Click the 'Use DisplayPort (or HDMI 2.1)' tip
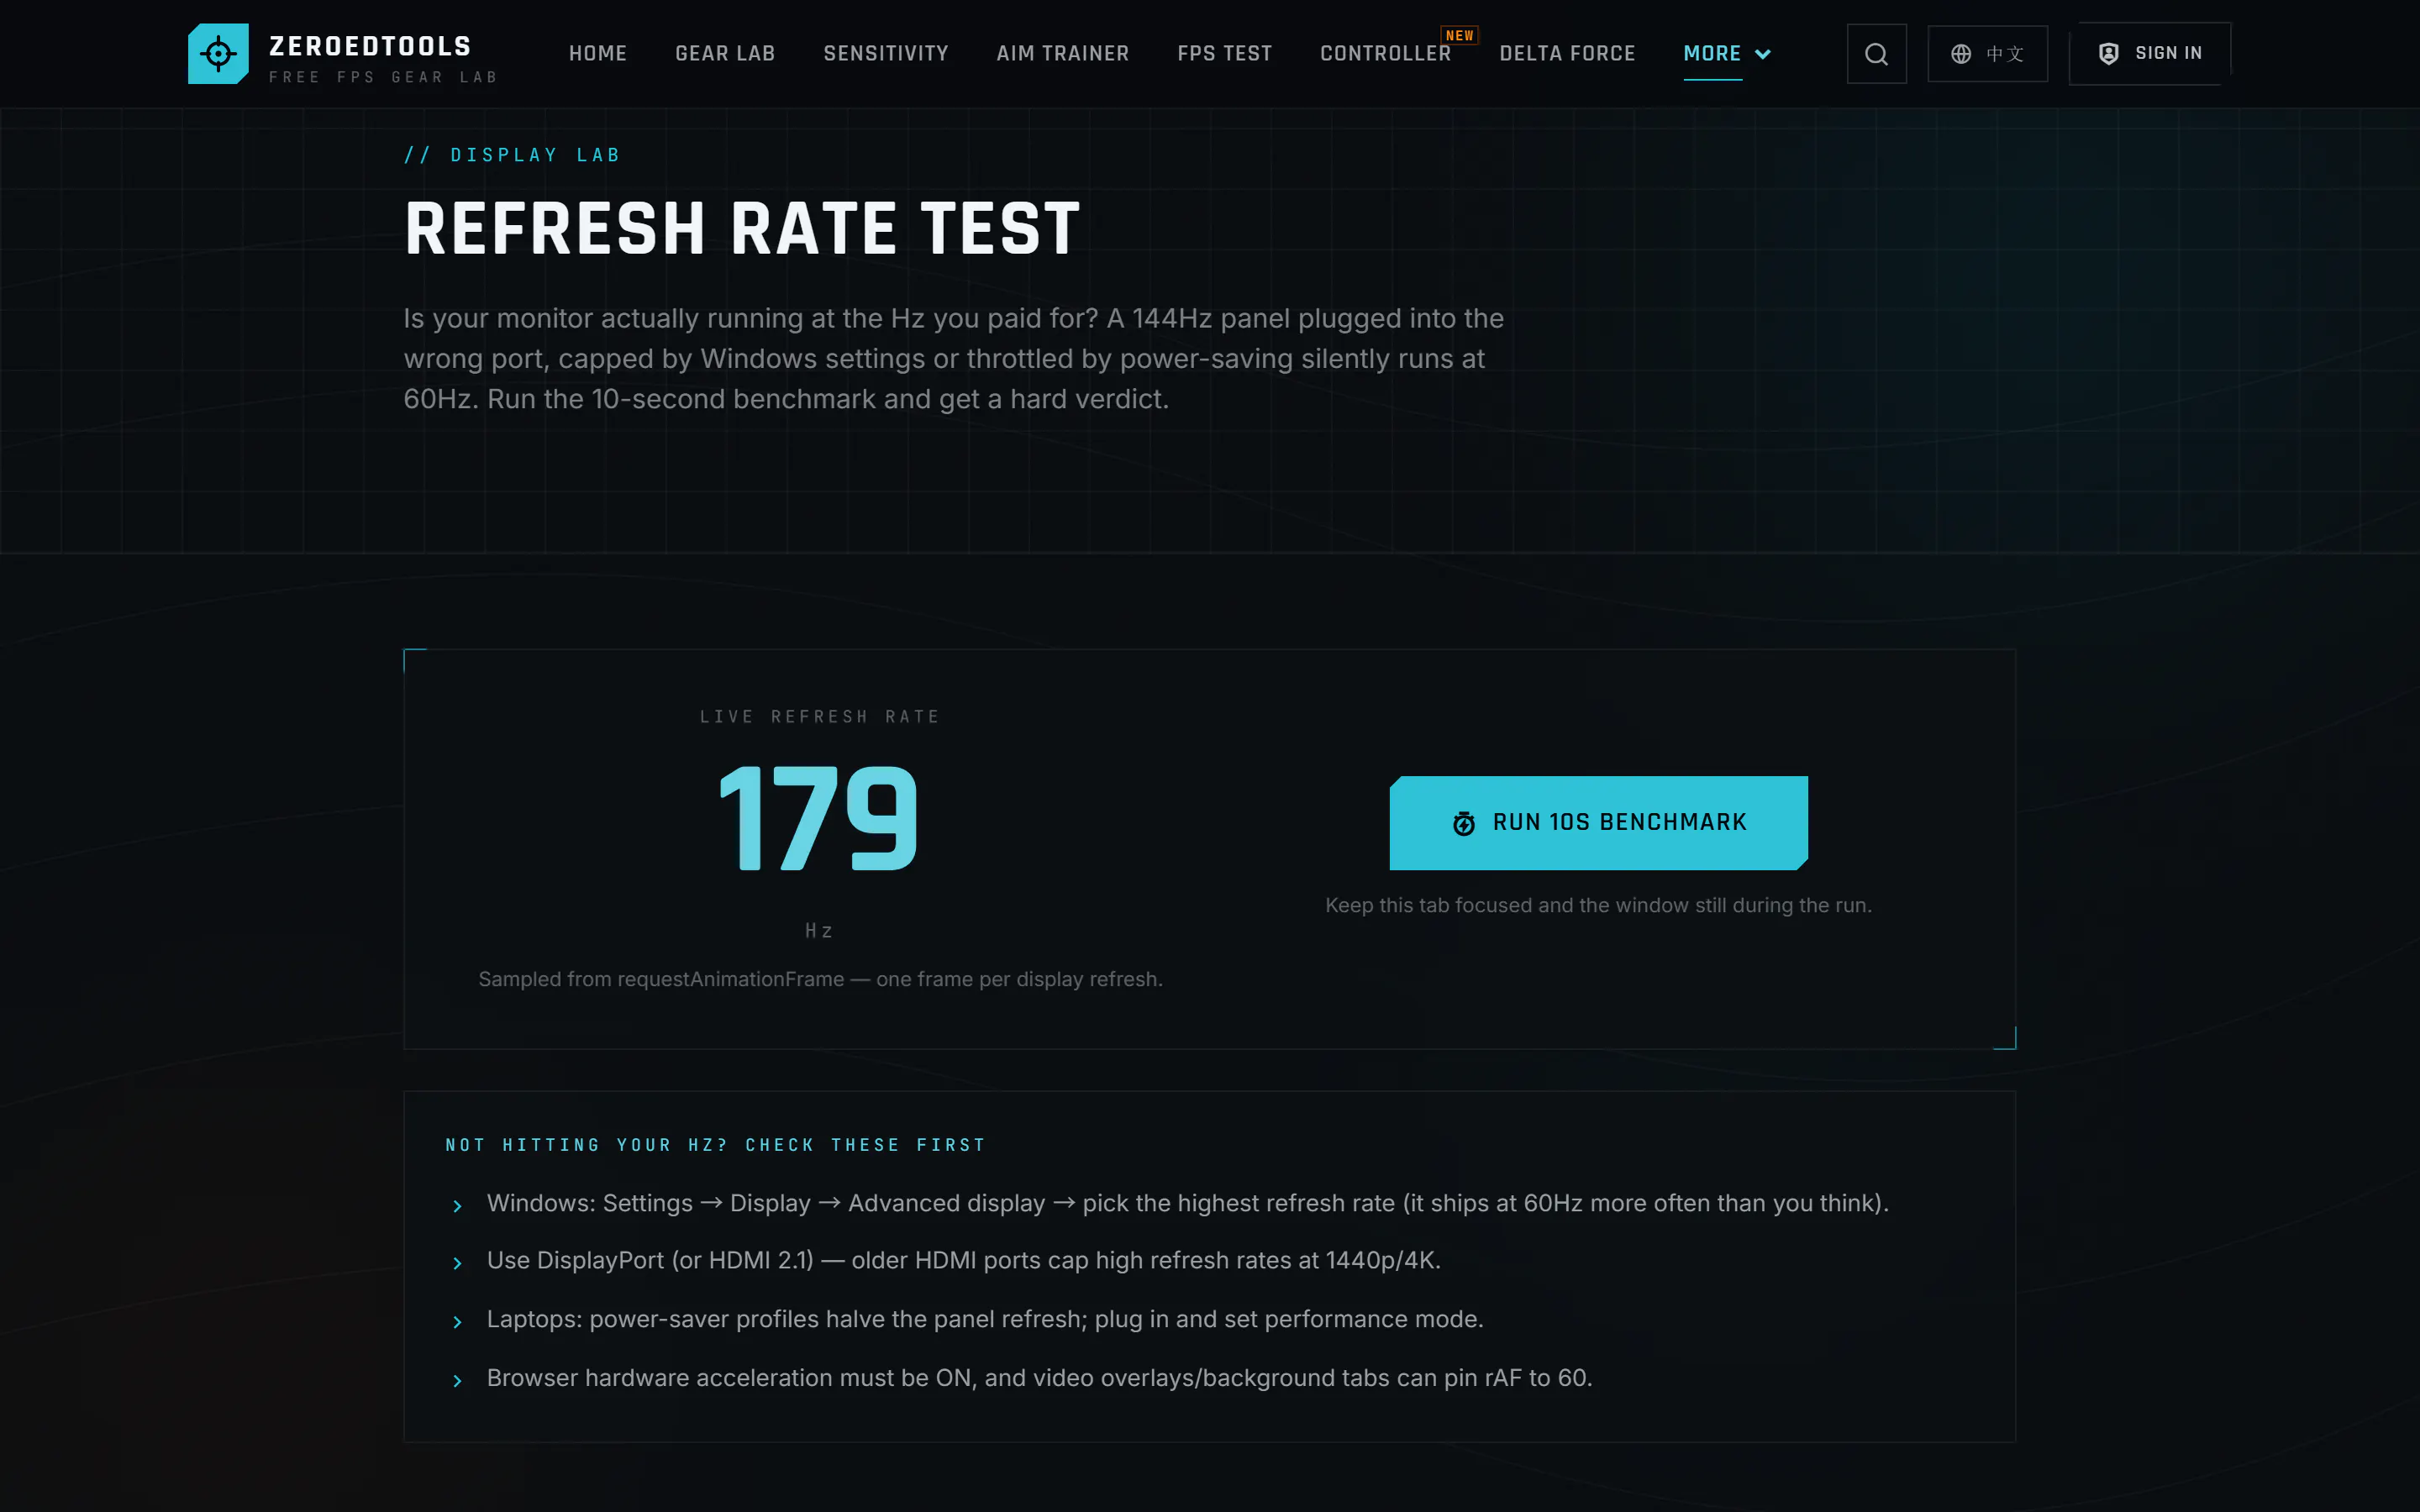Screen dimensions: 2420x1512 (964, 1260)
